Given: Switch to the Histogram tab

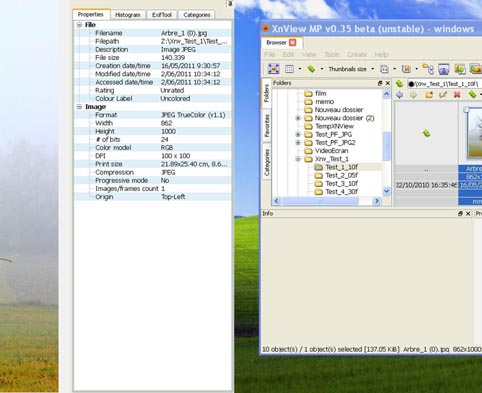Looking at the screenshot, I should (128, 15).
